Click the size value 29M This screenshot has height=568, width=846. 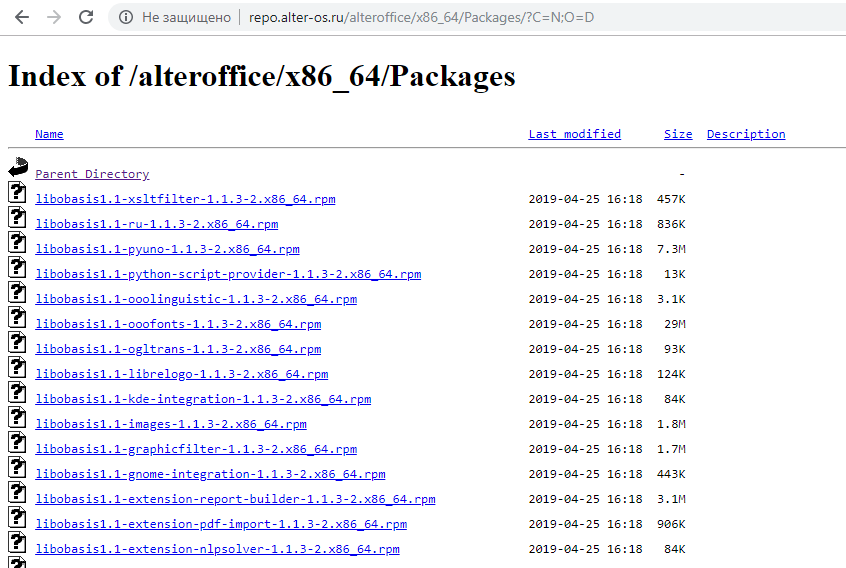coord(675,324)
